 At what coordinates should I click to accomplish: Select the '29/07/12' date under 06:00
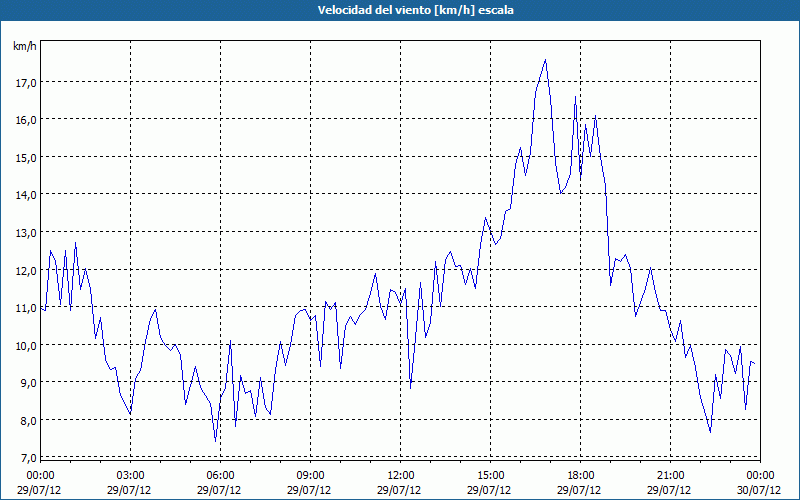219,490
